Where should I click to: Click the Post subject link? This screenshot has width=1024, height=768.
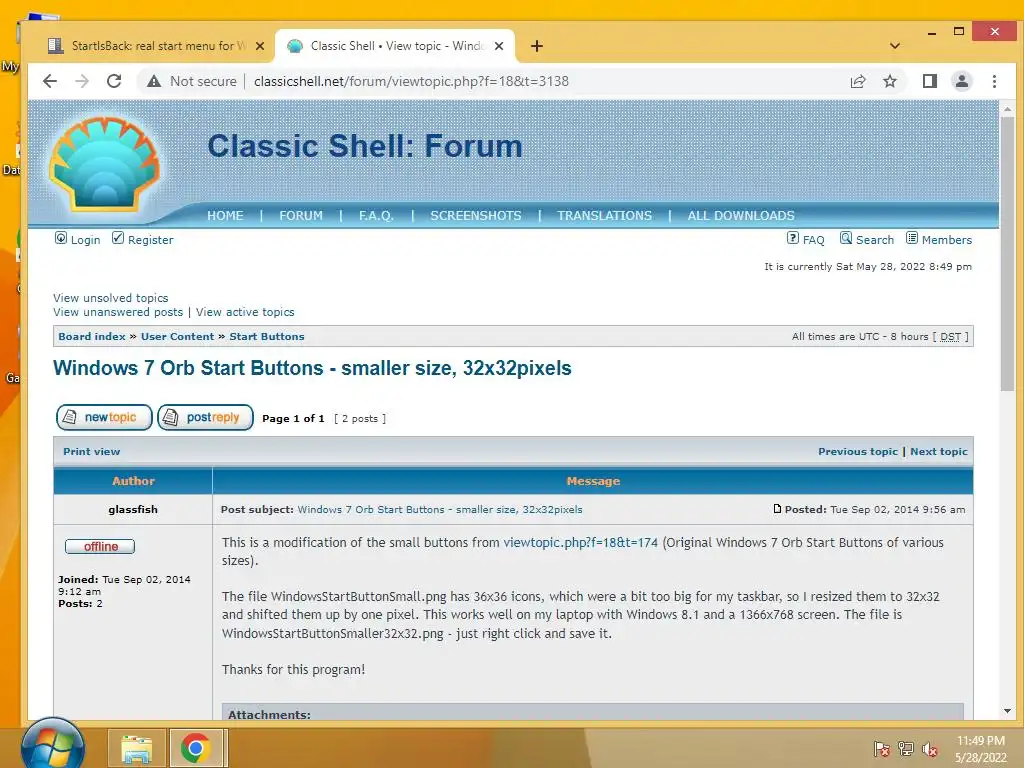point(440,509)
